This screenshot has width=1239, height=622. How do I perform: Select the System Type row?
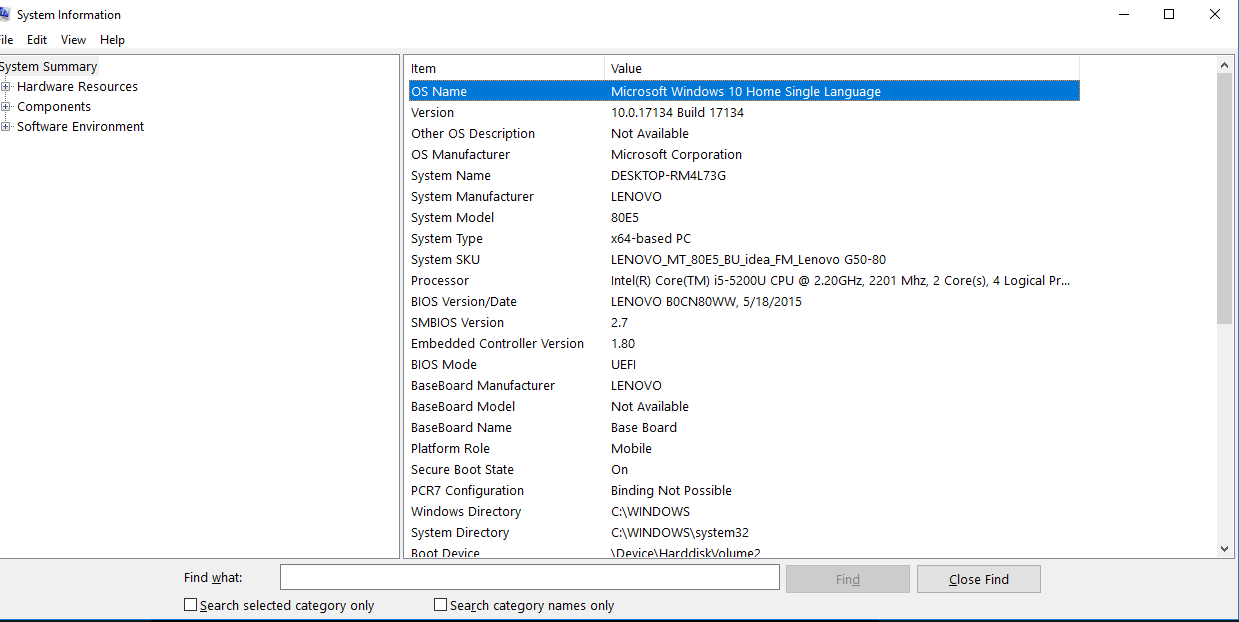(x=744, y=239)
